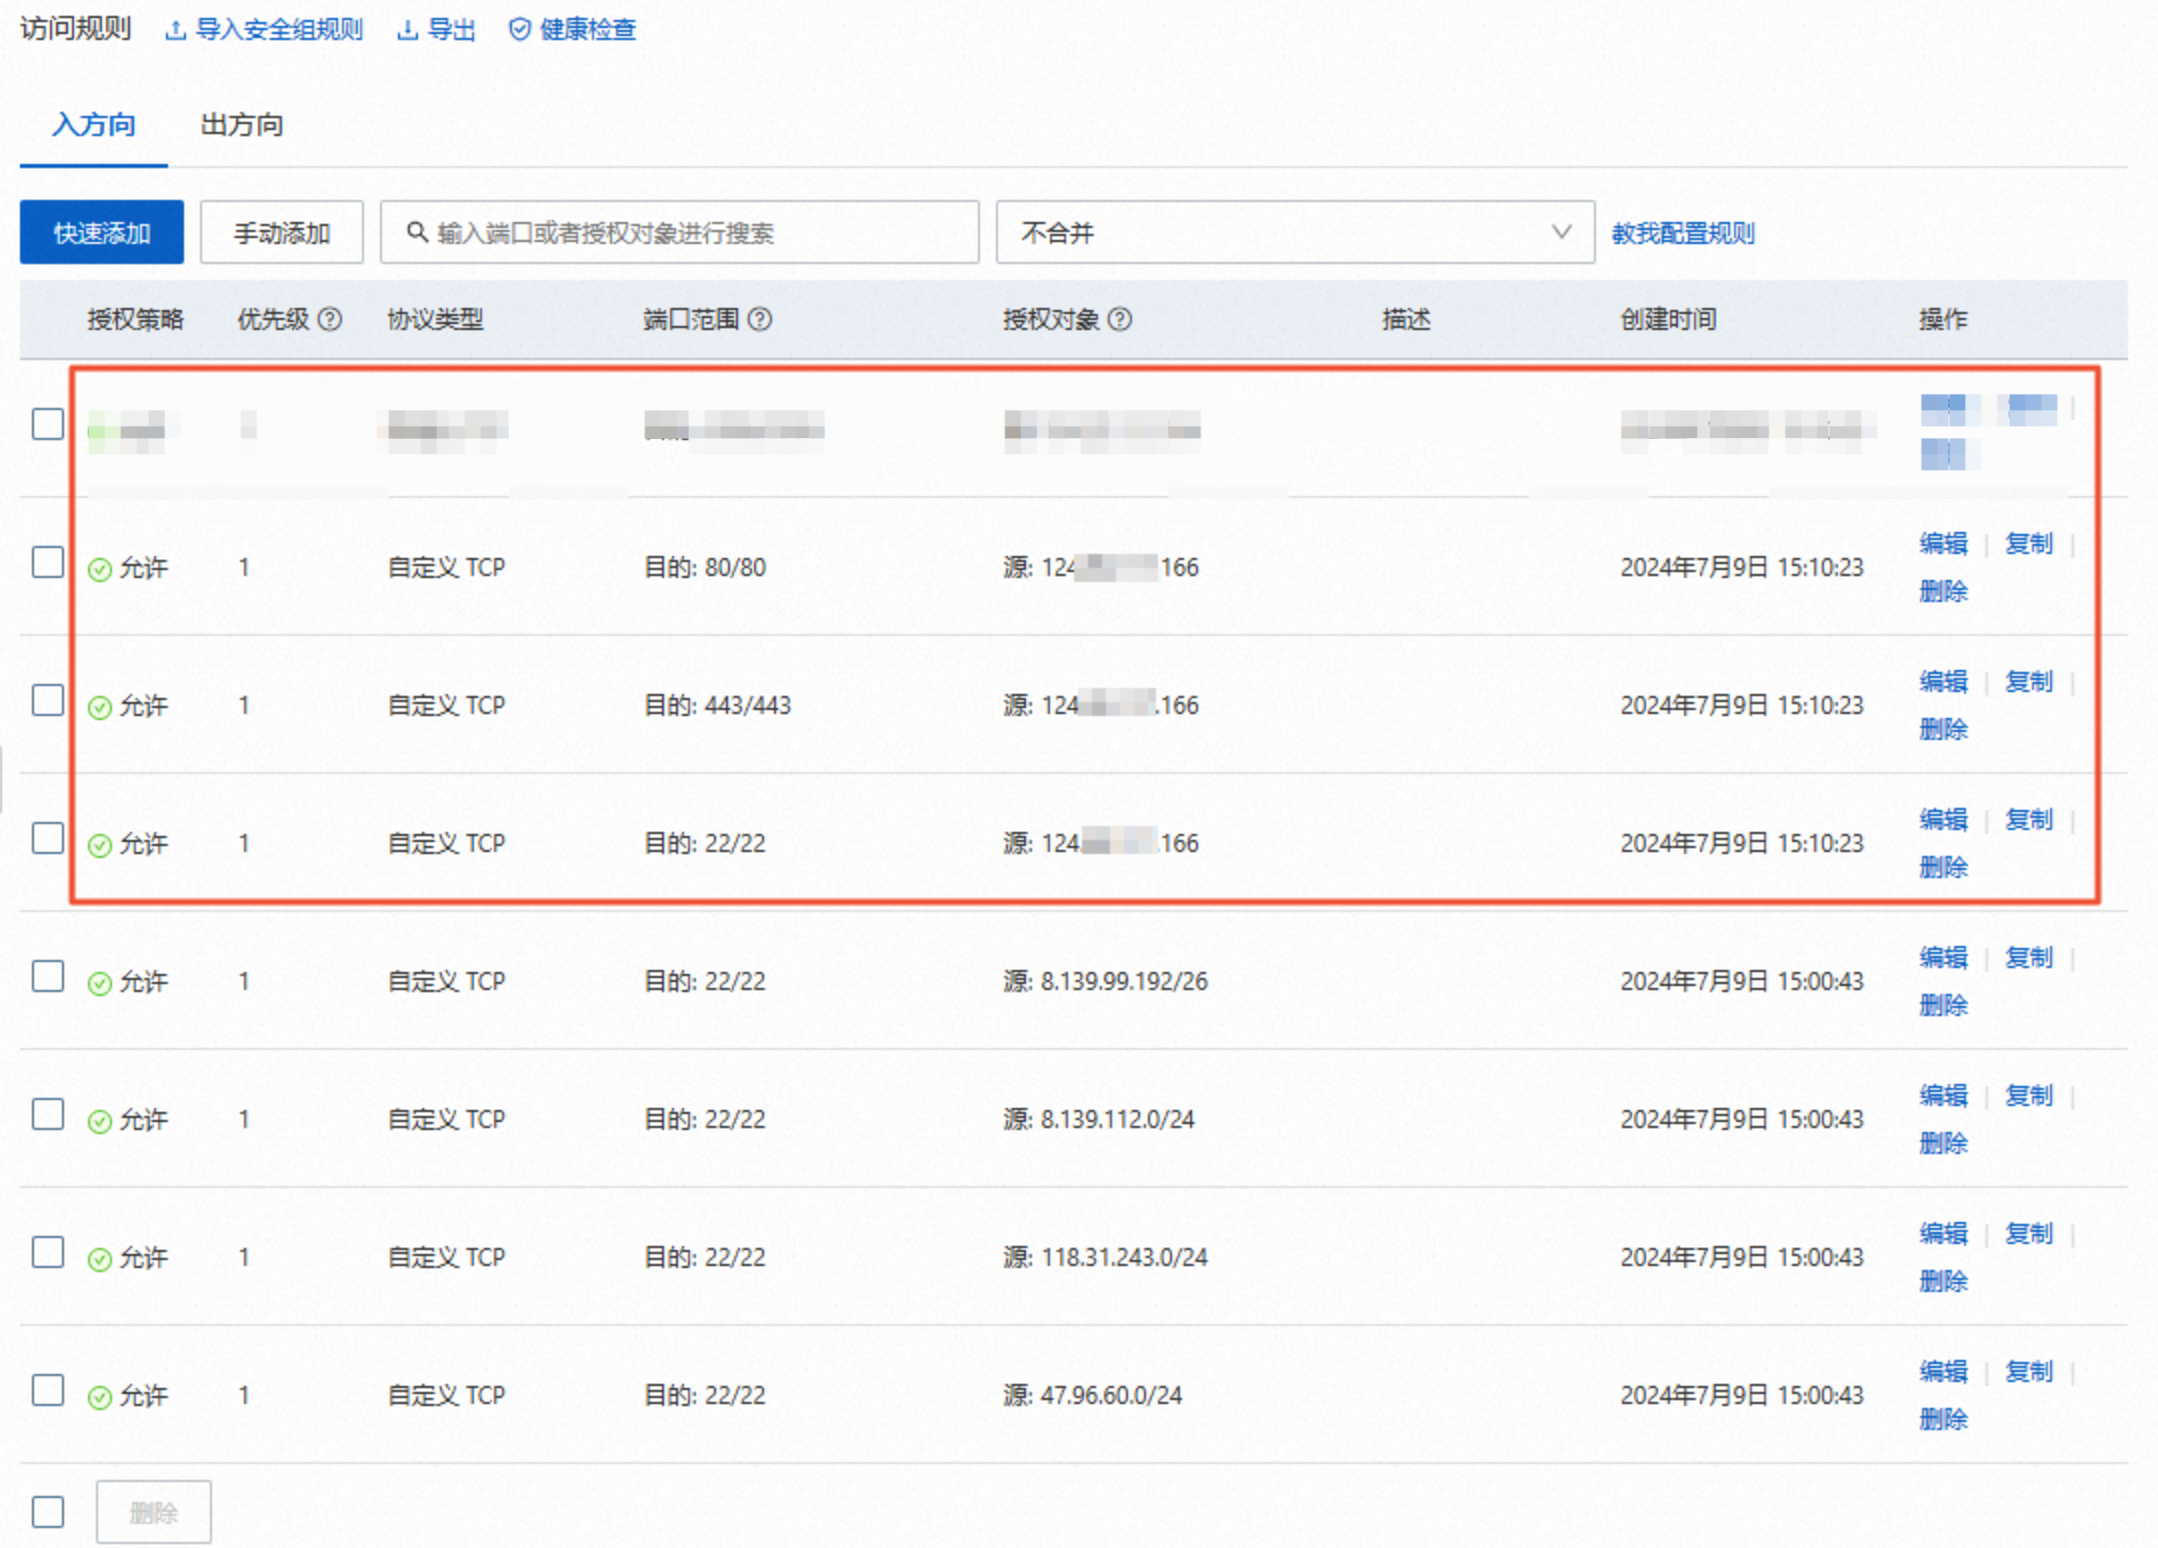Check the box for port 80/80 rule
This screenshot has height=1548, width=2158.
(x=48, y=562)
